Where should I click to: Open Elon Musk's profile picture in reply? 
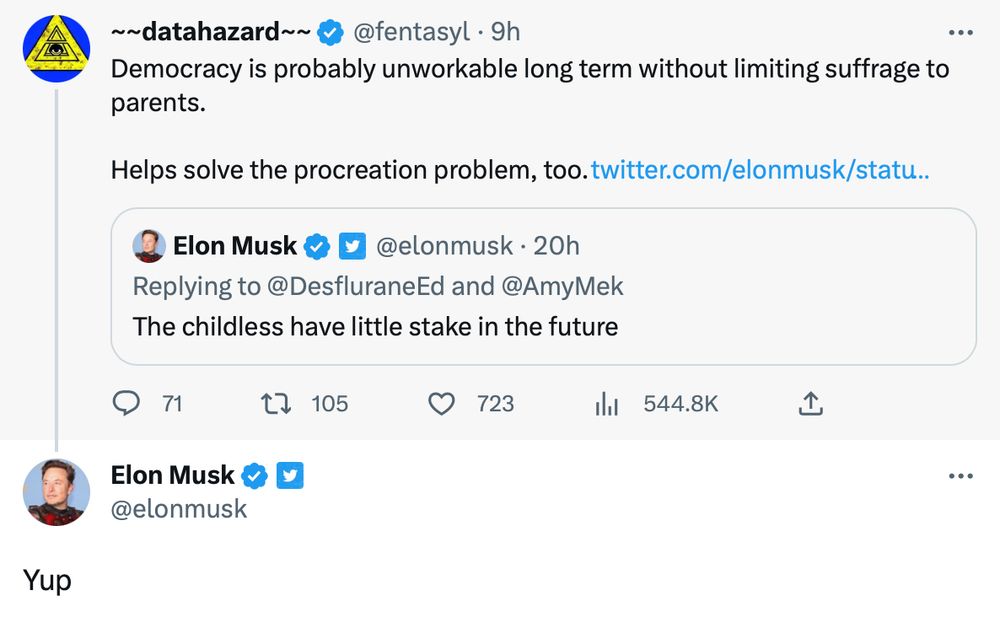56,492
